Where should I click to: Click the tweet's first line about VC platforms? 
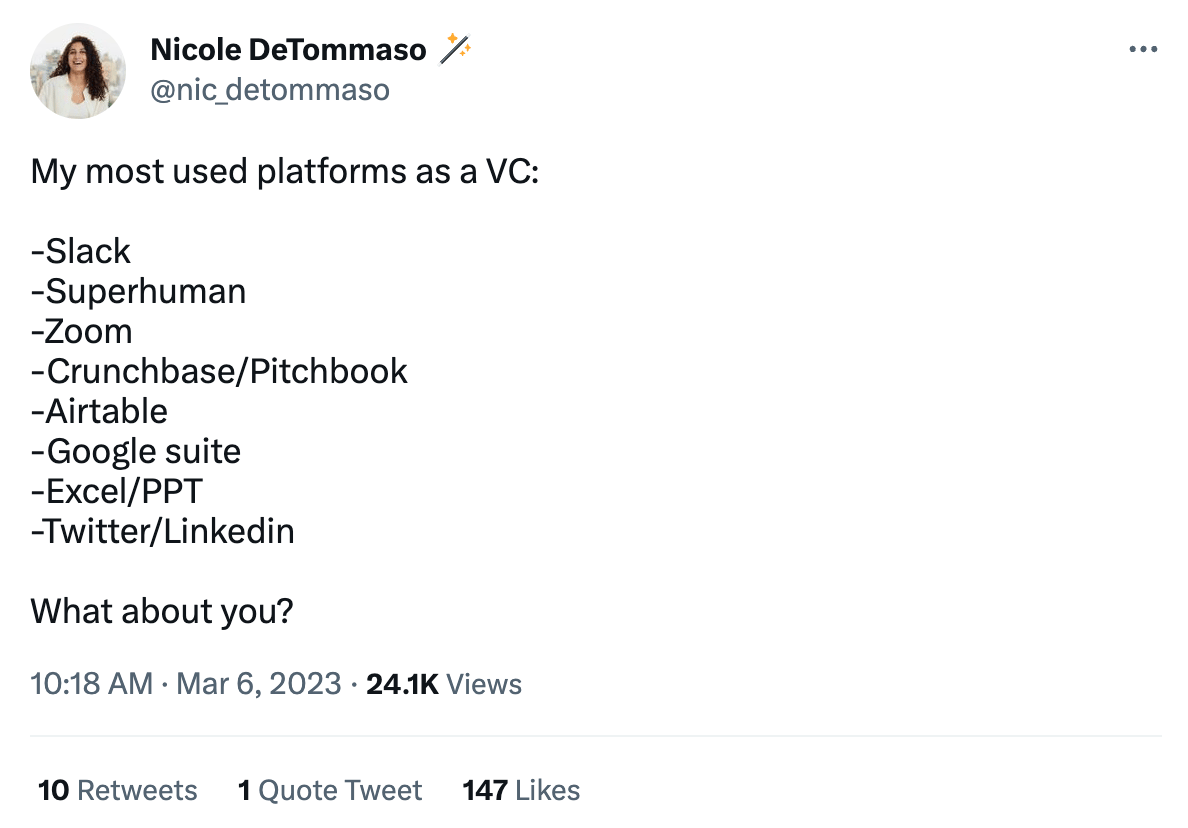(x=285, y=171)
